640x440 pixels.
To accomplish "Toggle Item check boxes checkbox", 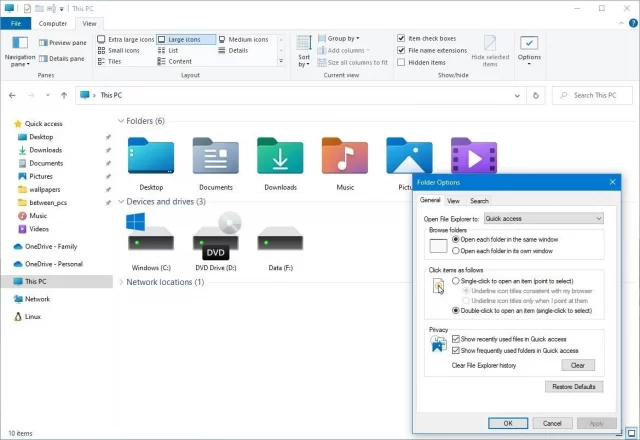I will pos(401,38).
